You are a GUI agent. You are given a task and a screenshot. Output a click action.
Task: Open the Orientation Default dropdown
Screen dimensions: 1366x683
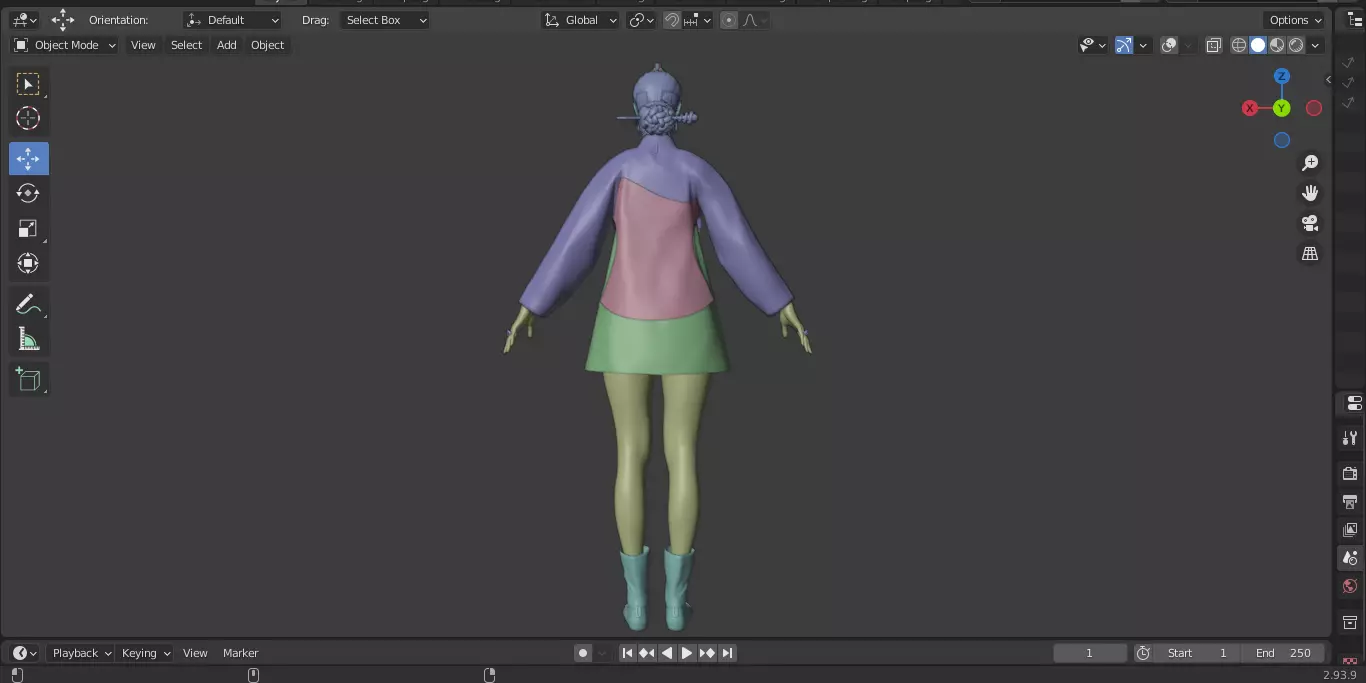(233, 20)
